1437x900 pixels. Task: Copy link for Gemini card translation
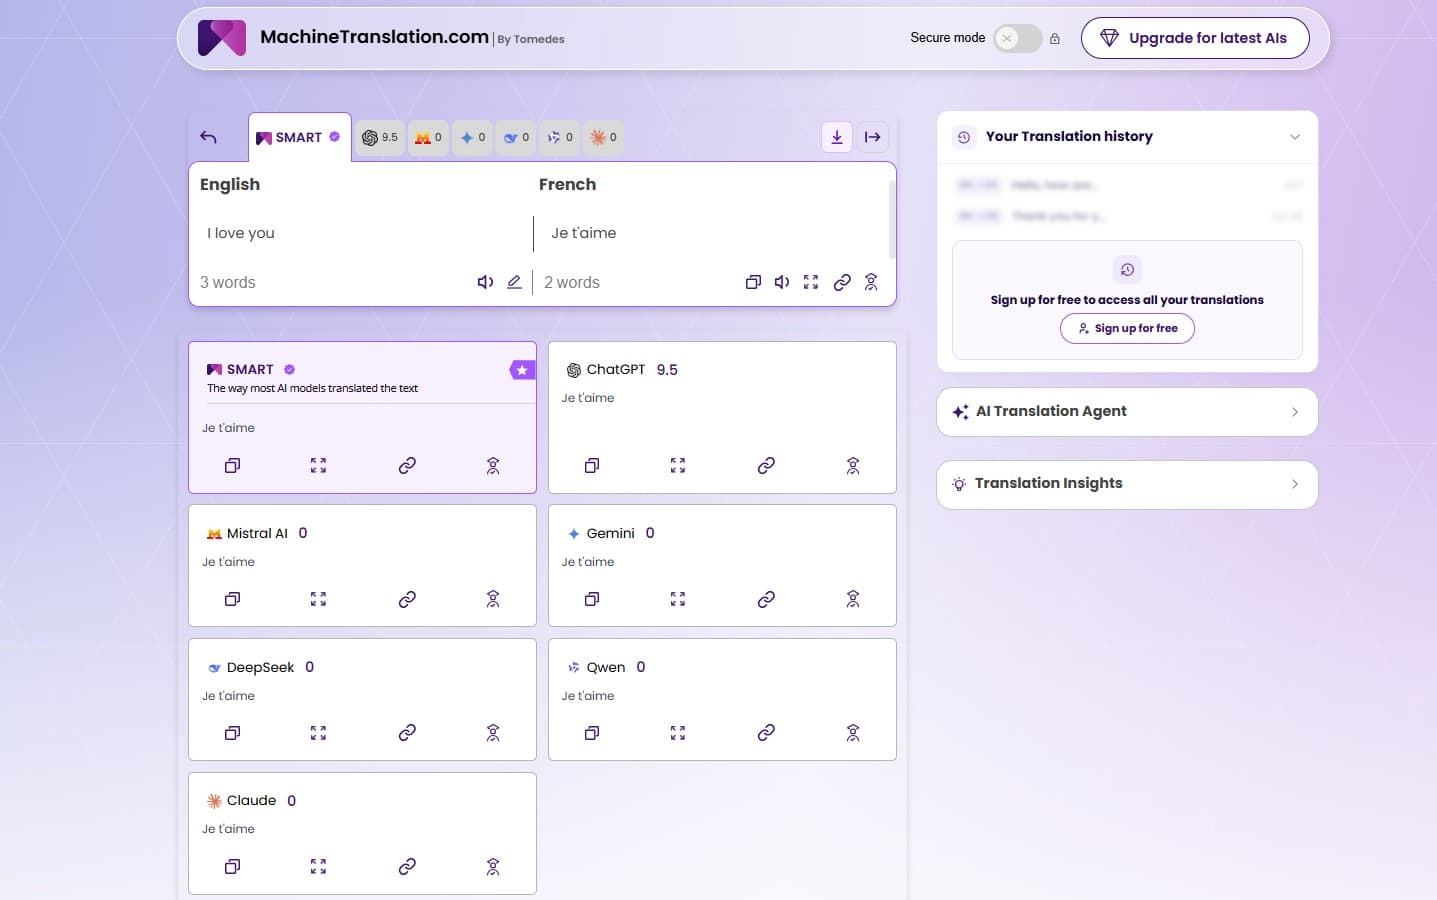[766, 599]
